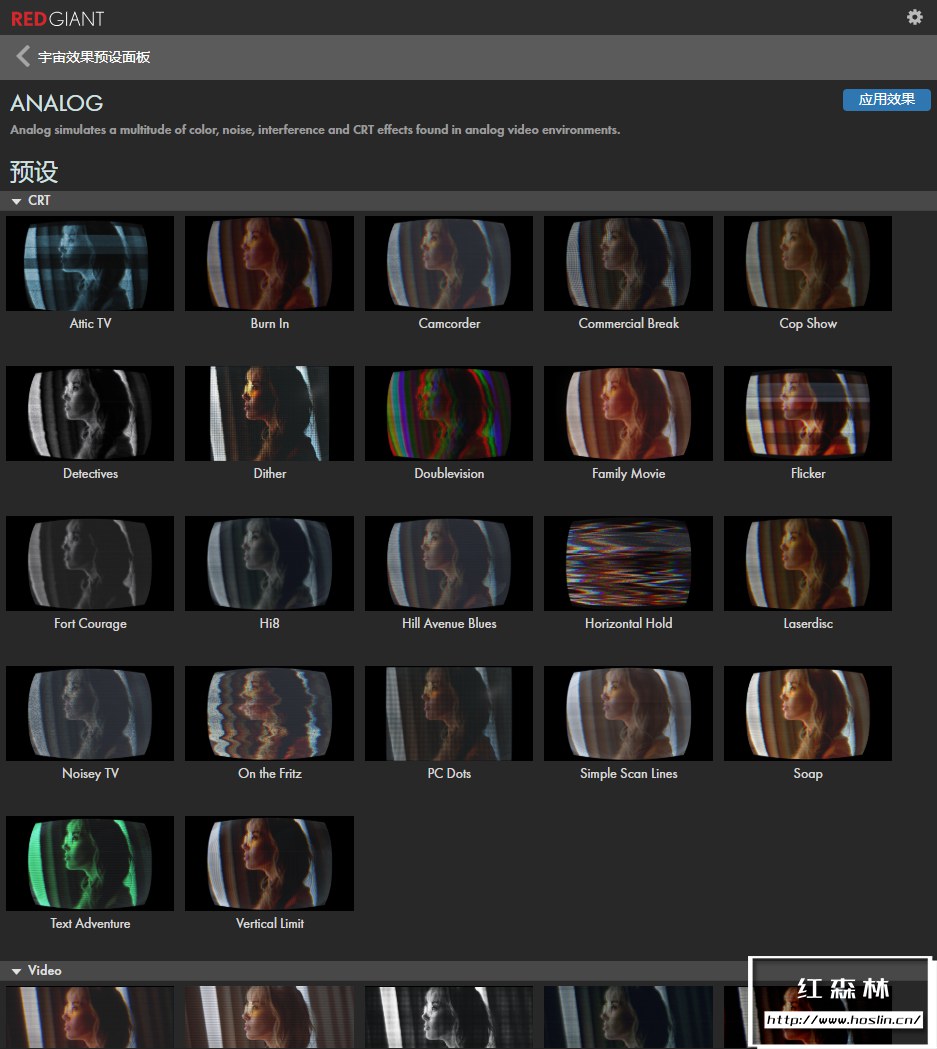Pick the Soap preset thumbnail
The width and height of the screenshot is (937, 1049).
click(x=808, y=712)
